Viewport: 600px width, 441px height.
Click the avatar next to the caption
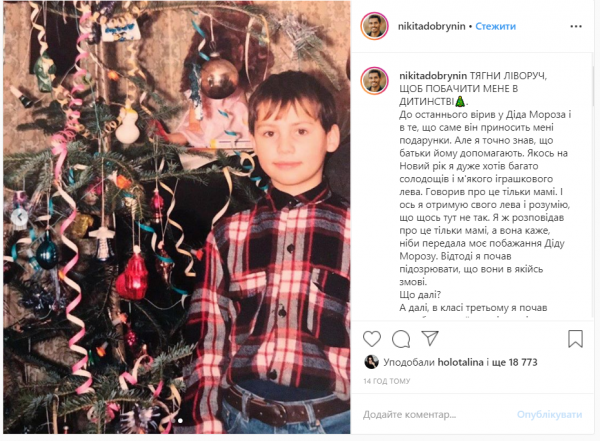point(374,81)
